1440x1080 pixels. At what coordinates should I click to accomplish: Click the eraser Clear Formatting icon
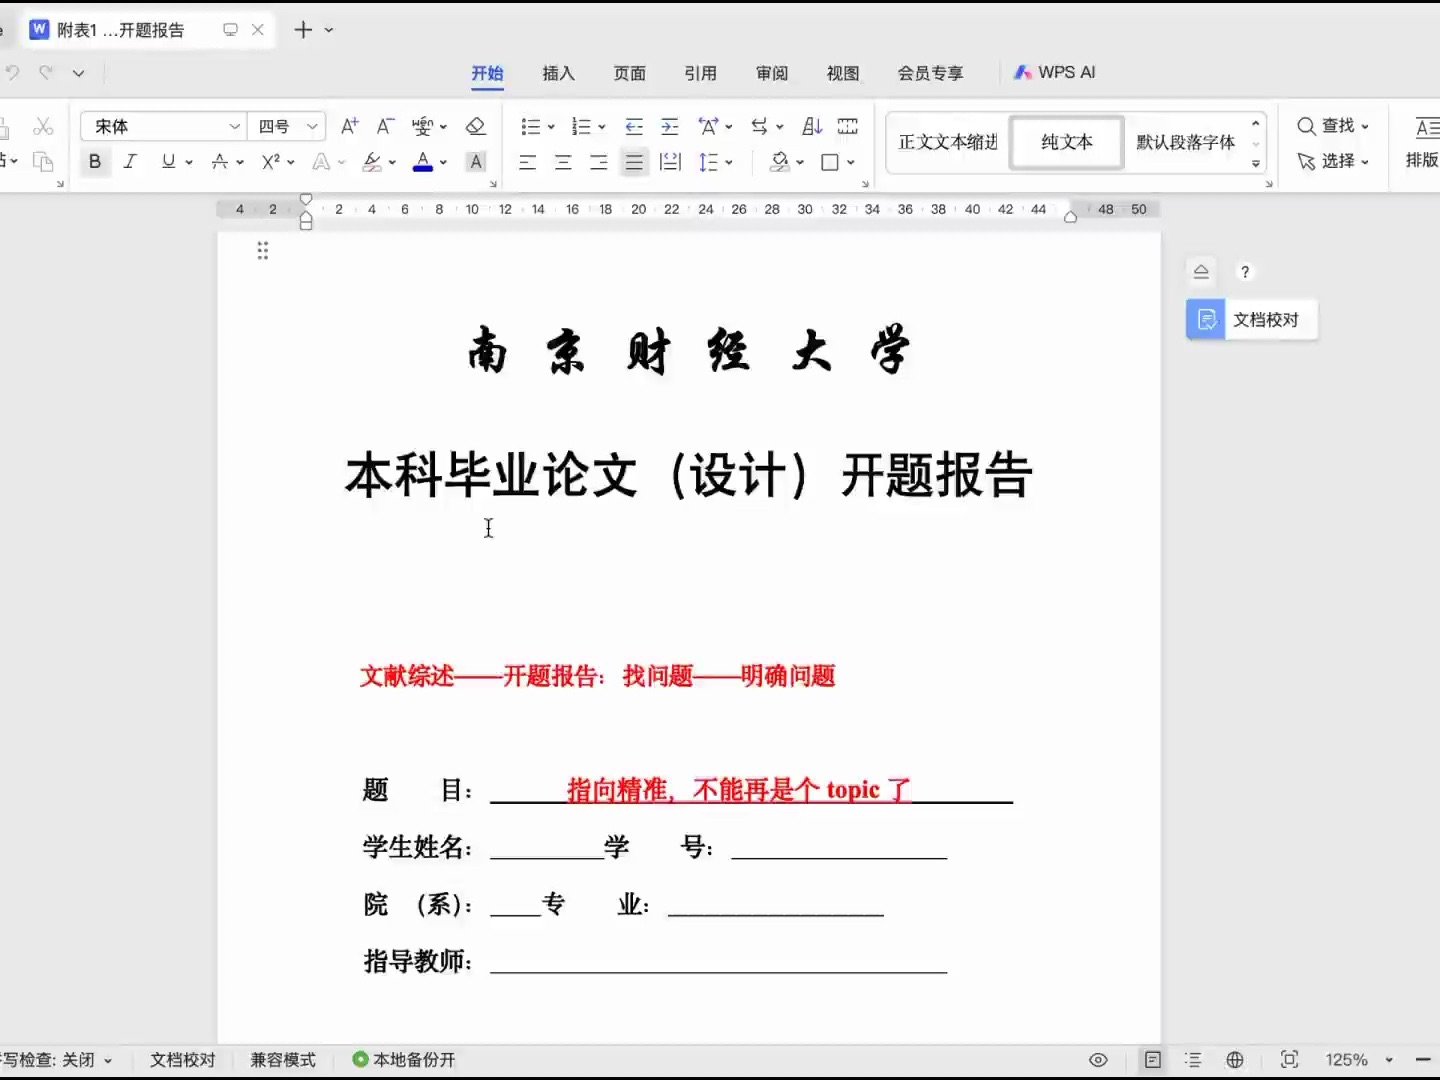click(x=476, y=126)
